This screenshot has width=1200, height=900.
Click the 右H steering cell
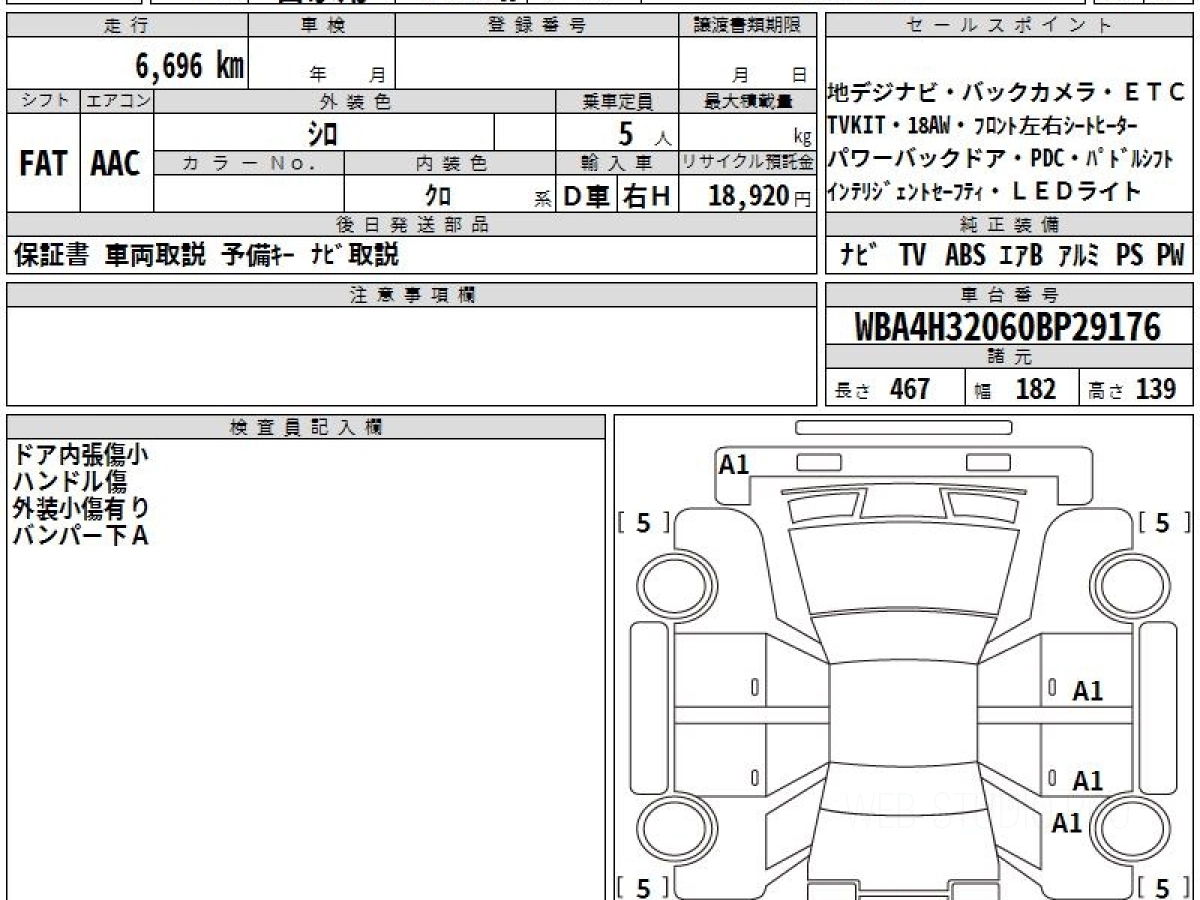pyautogui.click(x=647, y=195)
